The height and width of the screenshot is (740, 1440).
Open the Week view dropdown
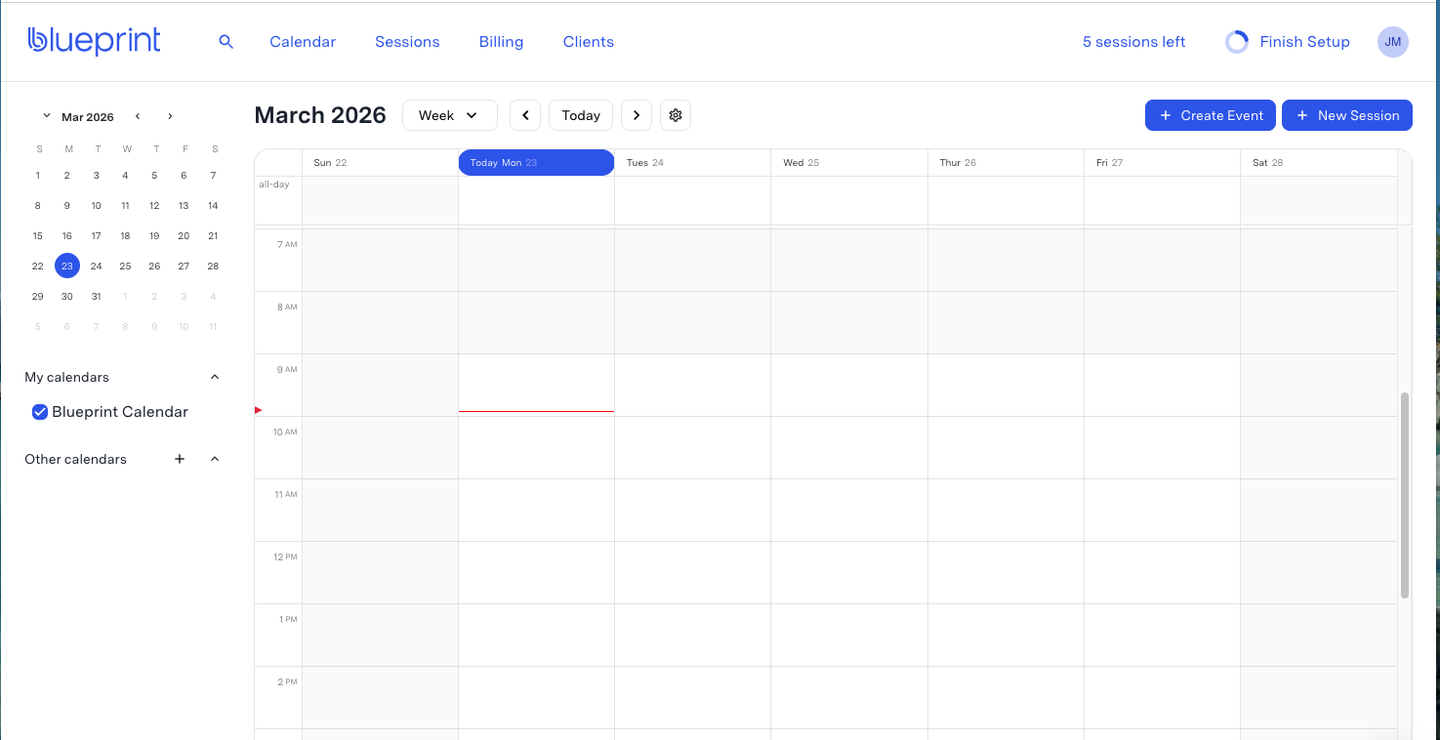(x=449, y=115)
